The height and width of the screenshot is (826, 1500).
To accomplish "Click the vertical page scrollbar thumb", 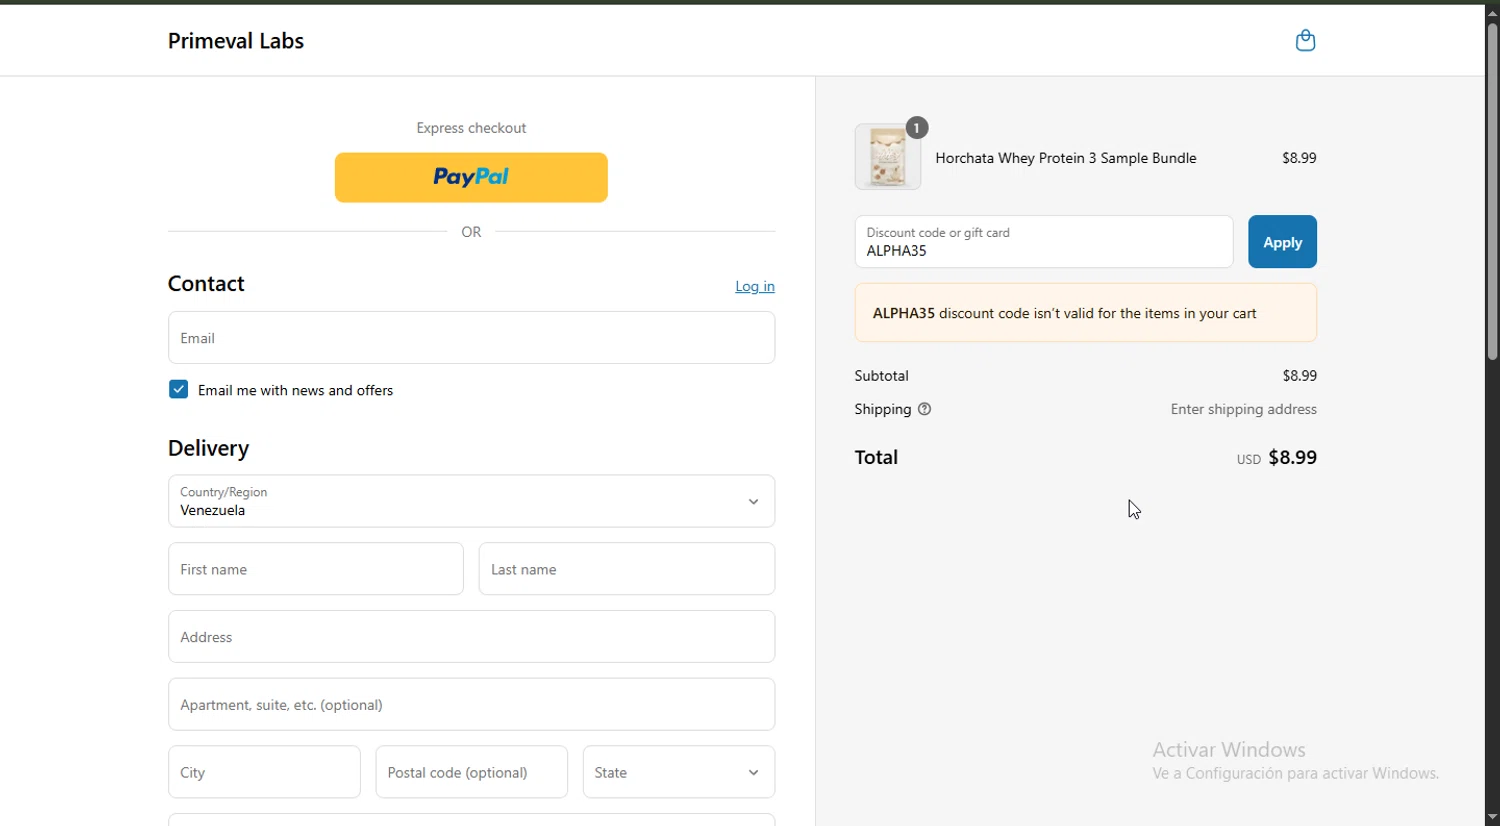I will click(x=1492, y=190).
